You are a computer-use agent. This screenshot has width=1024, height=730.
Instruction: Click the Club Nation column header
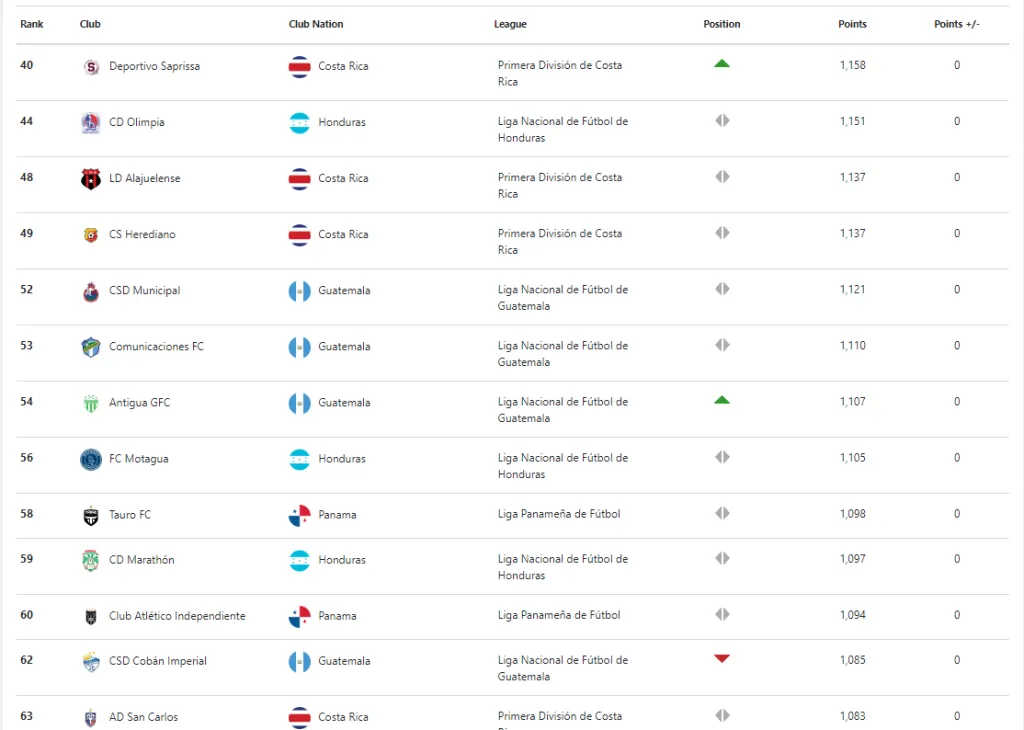pyautogui.click(x=316, y=24)
